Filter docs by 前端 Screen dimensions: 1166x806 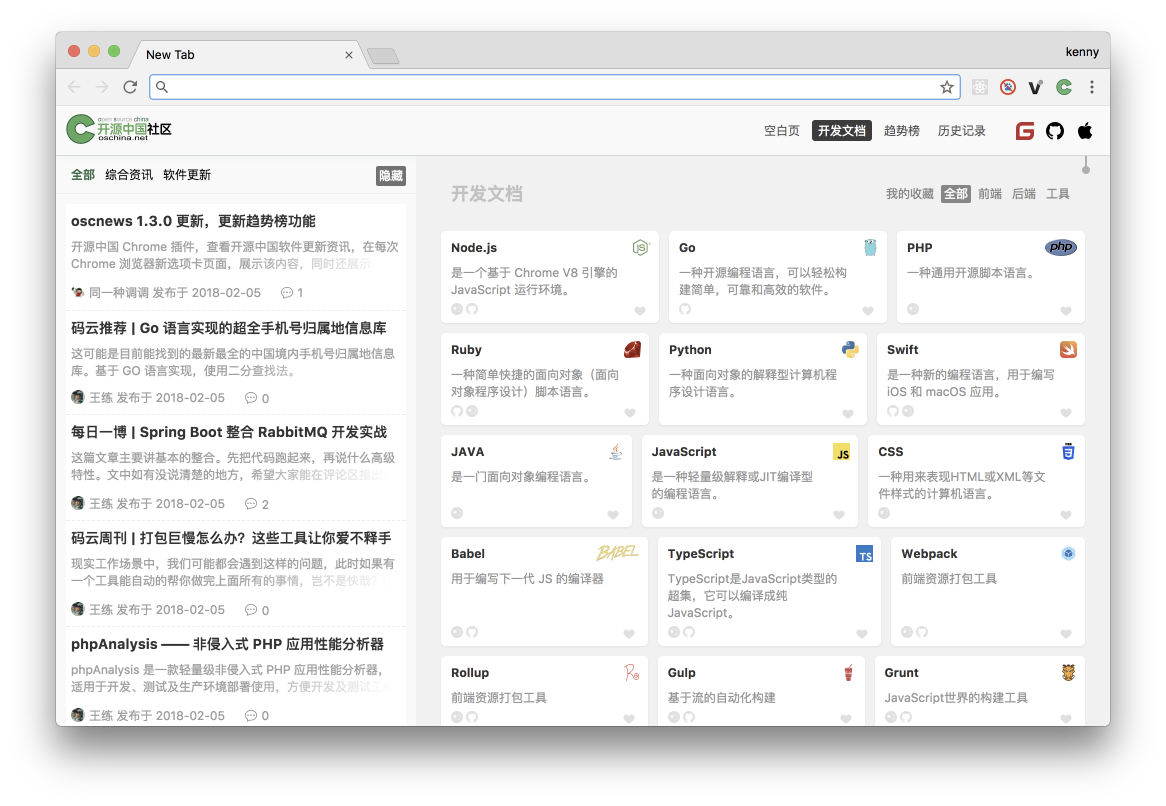(x=990, y=194)
